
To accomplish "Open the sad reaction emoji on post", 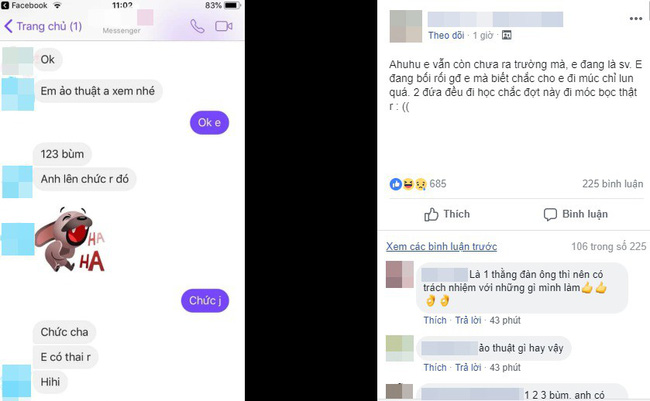I will (x=421, y=184).
